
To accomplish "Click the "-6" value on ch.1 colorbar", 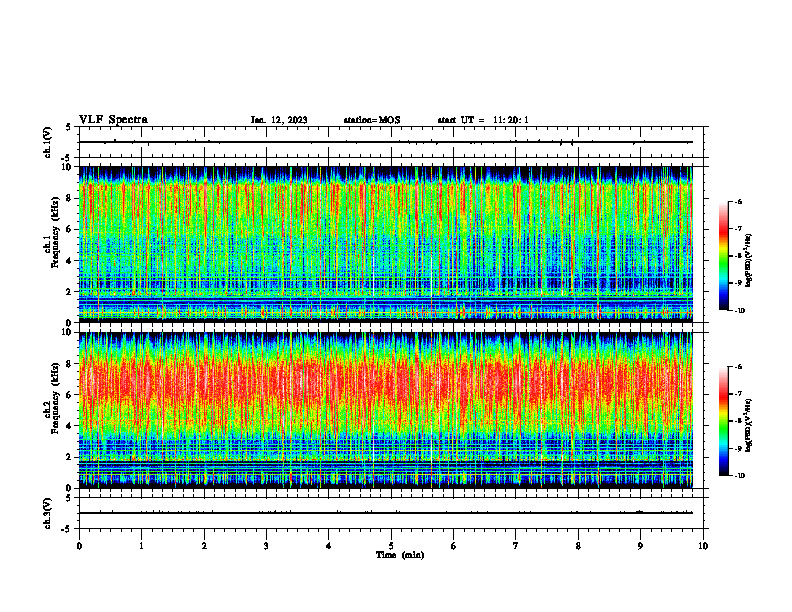I will coord(738,202).
